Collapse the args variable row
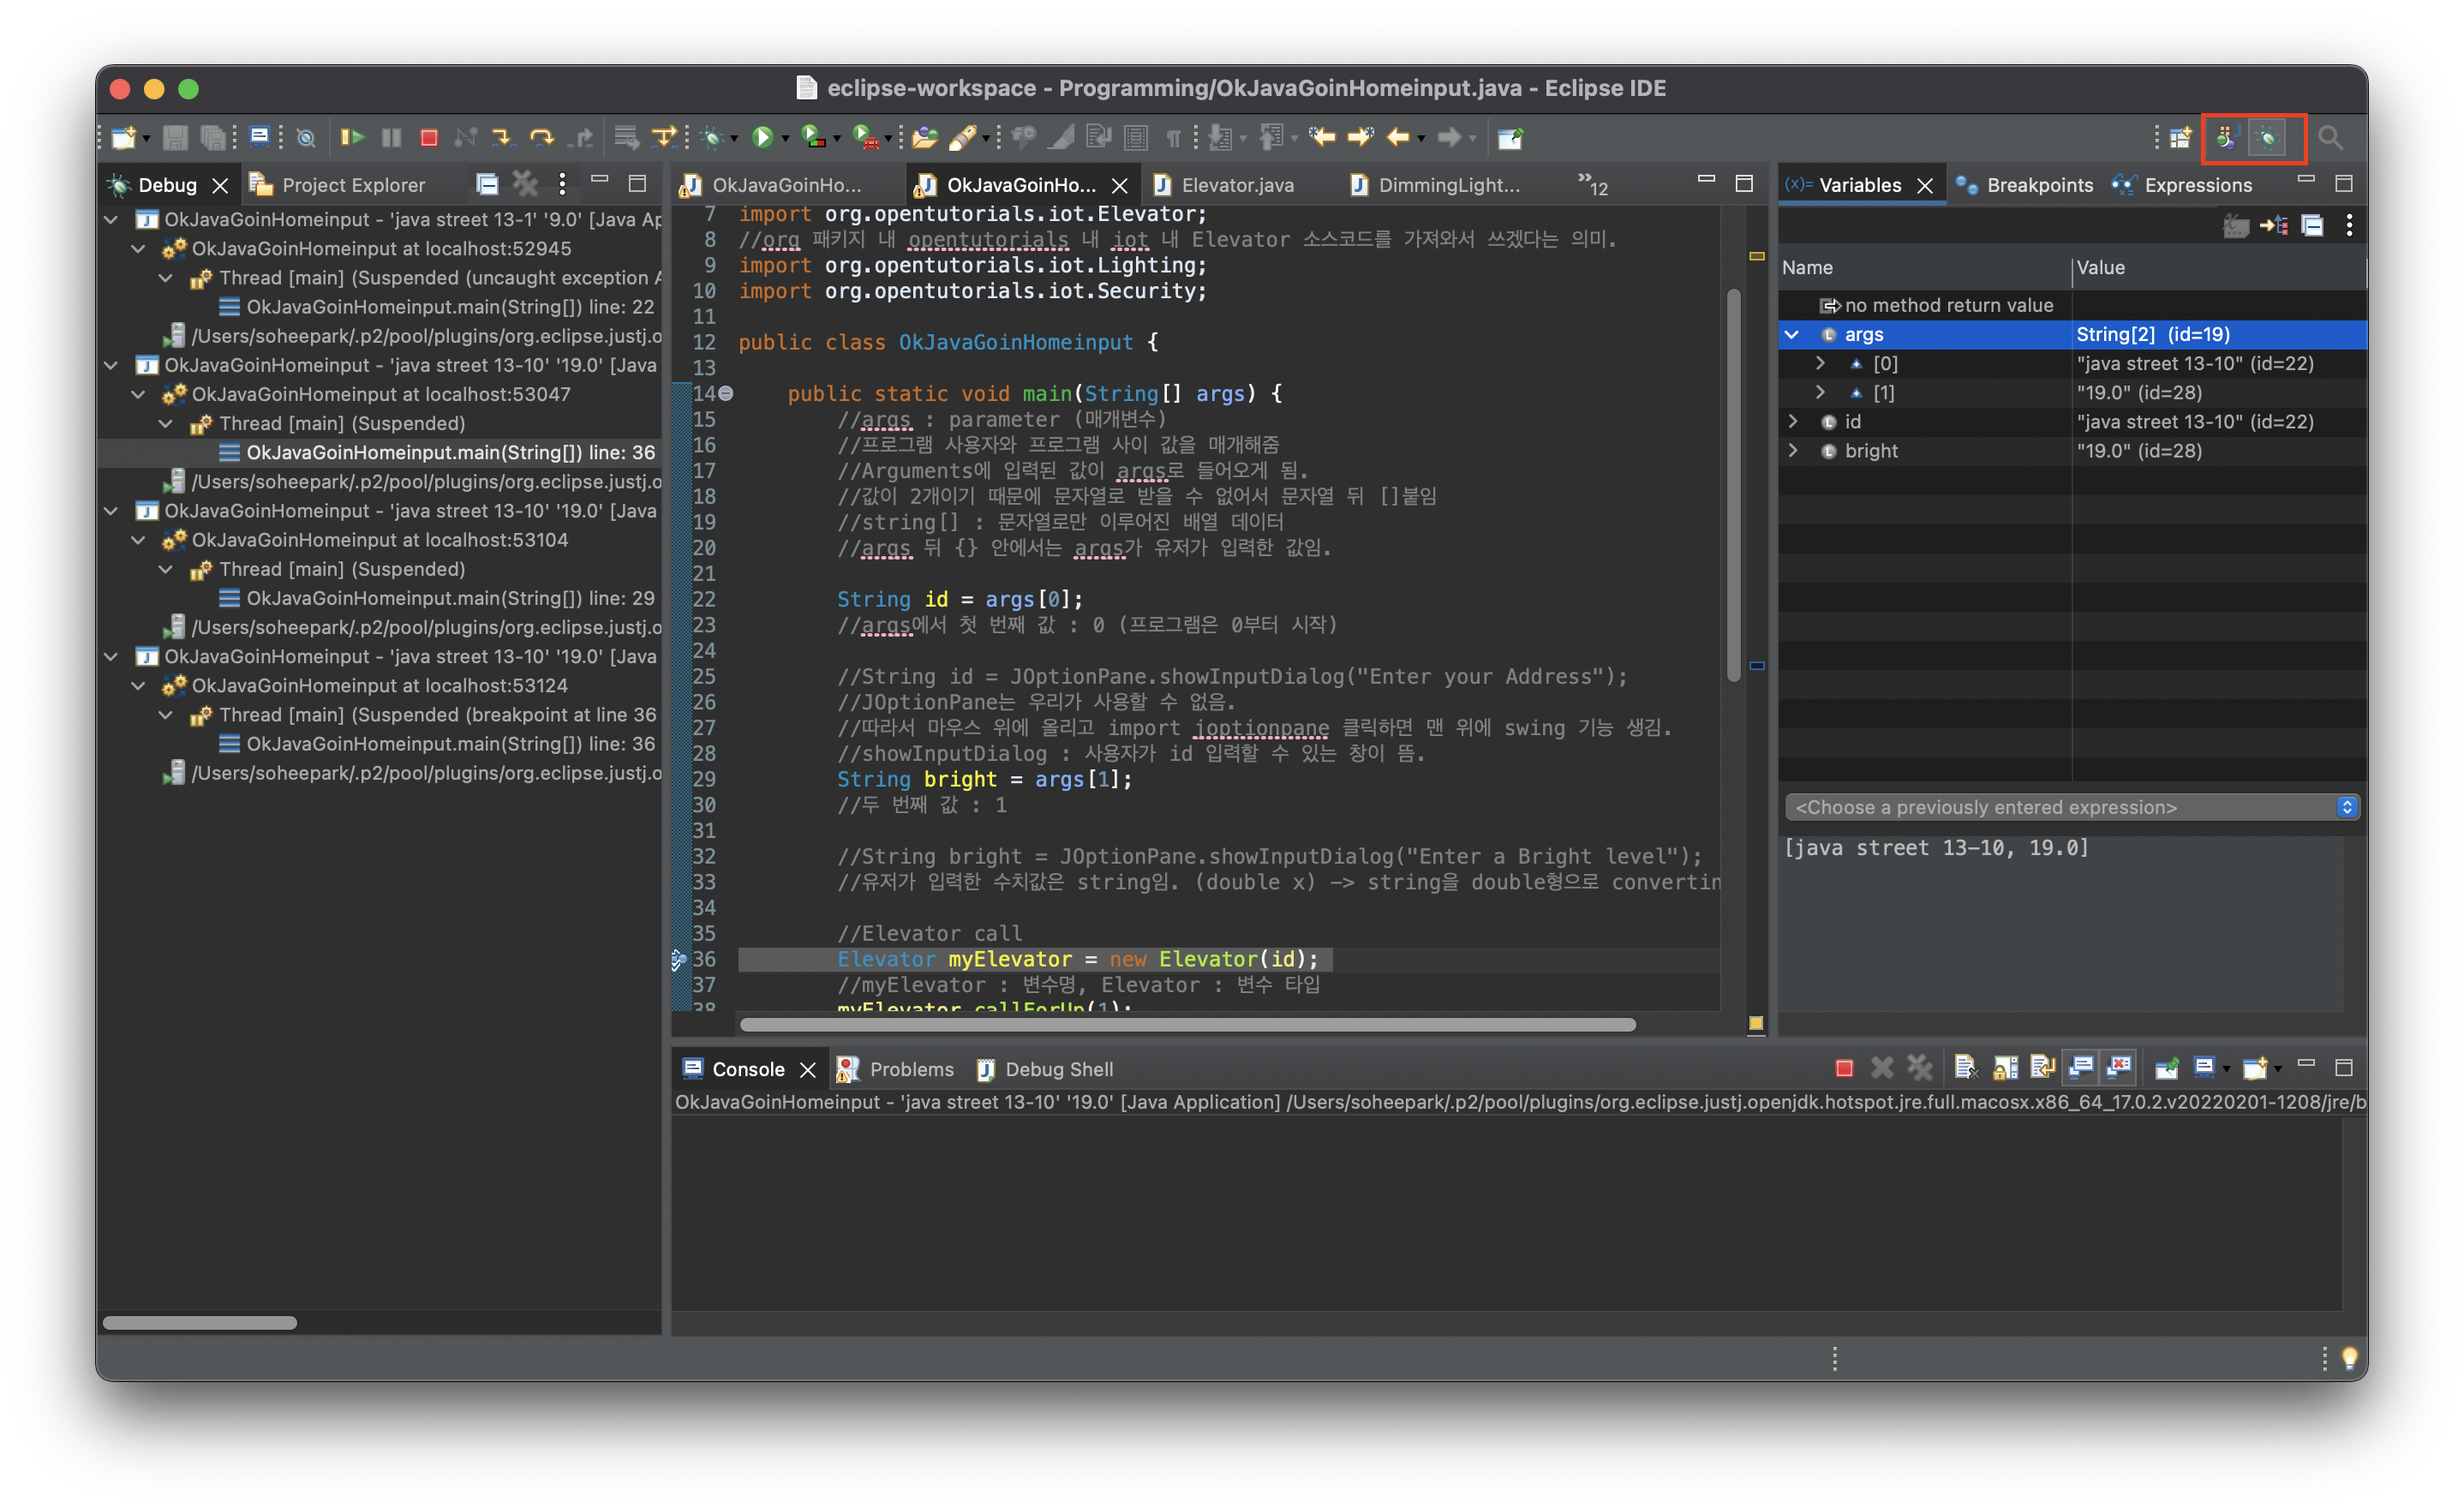The height and width of the screenshot is (1508, 2464). [x=1792, y=334]
